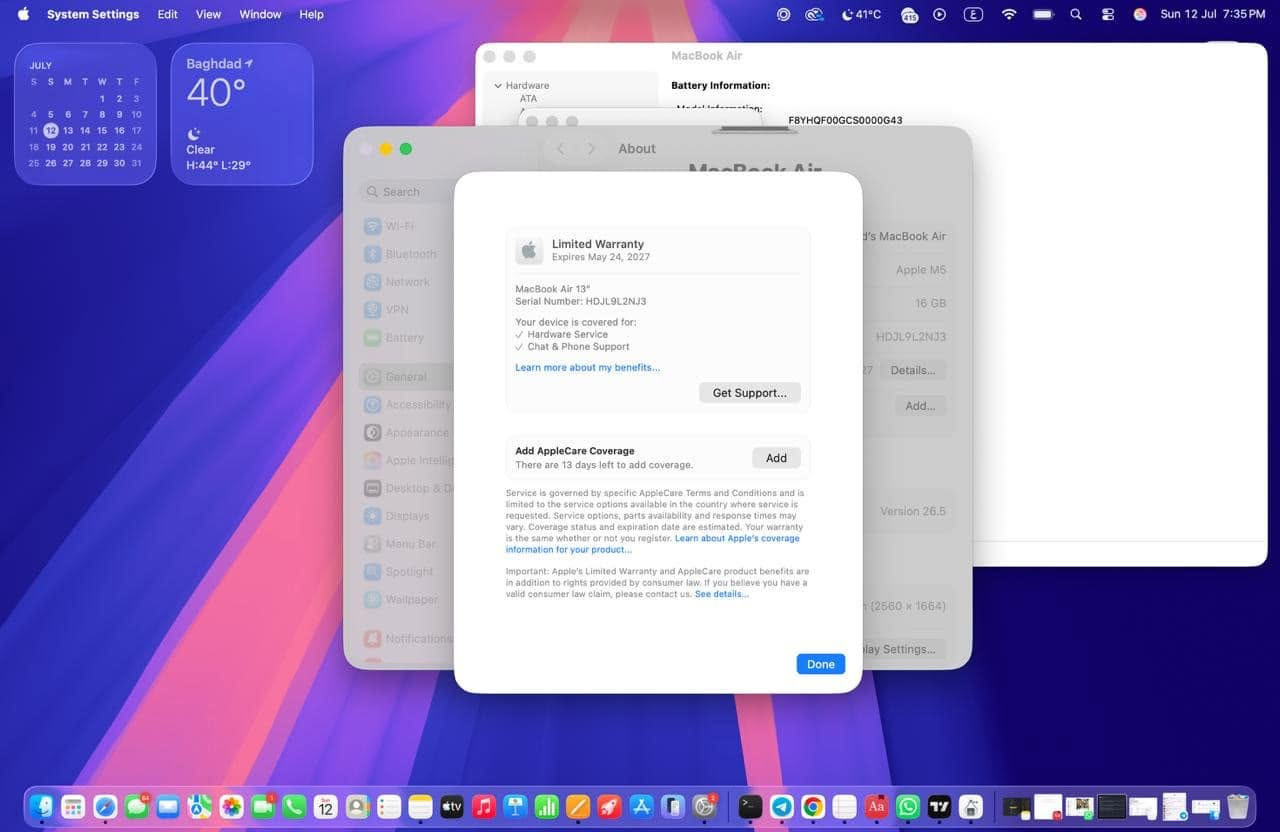
Task: Open WhatsApp in the dock
Action: click(908, 806)
